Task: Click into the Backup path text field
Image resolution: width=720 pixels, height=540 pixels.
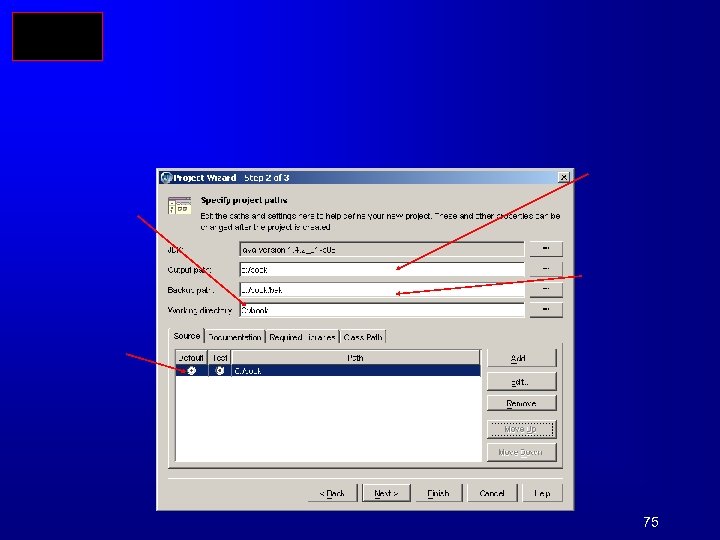Action: coord(382,290)
